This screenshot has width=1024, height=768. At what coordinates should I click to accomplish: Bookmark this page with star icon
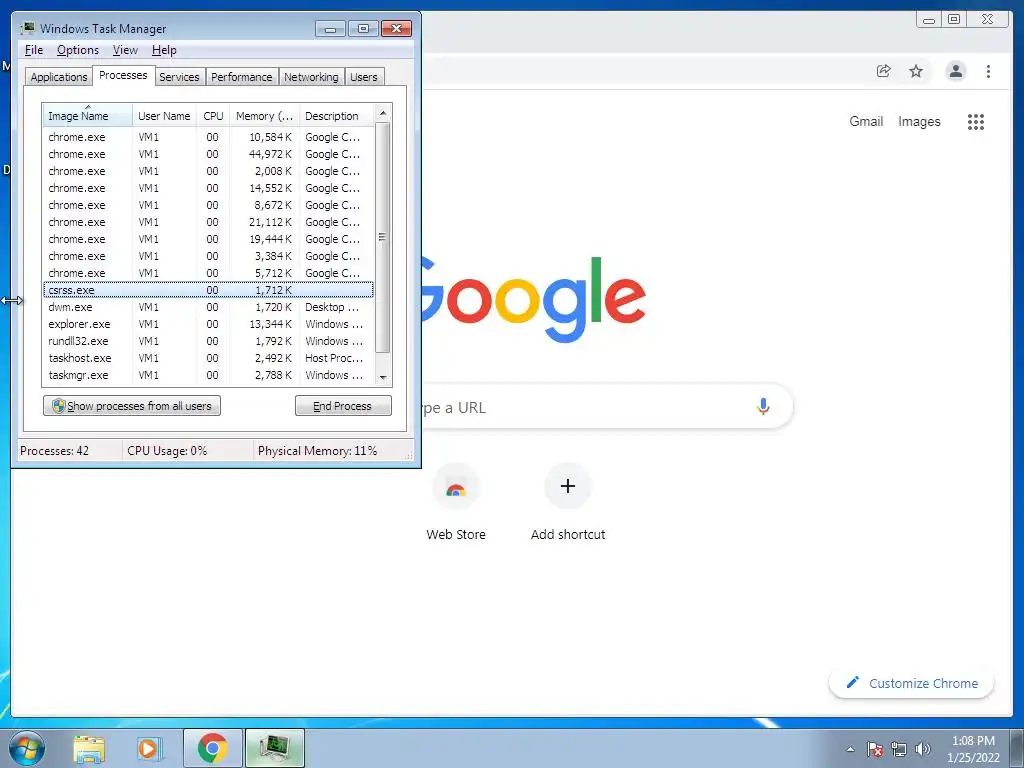pos(916,71)
